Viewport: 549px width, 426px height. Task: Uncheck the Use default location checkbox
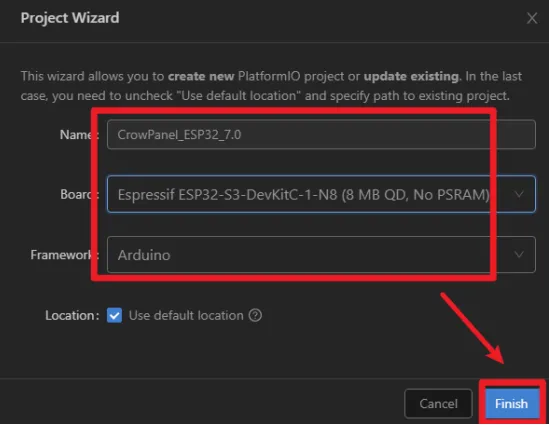(x=114, y=315)
